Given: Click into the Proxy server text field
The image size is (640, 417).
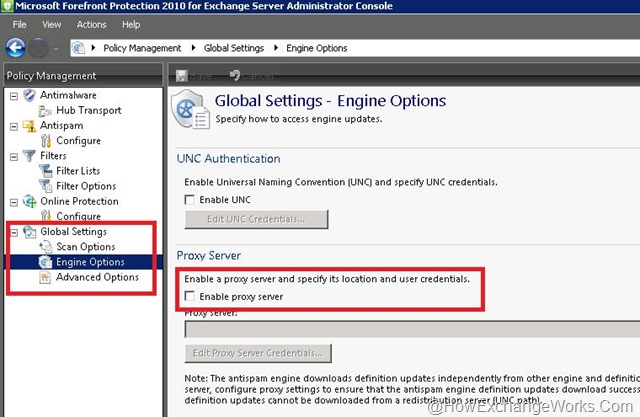Looking at the screenshot, I should point(410,329).
